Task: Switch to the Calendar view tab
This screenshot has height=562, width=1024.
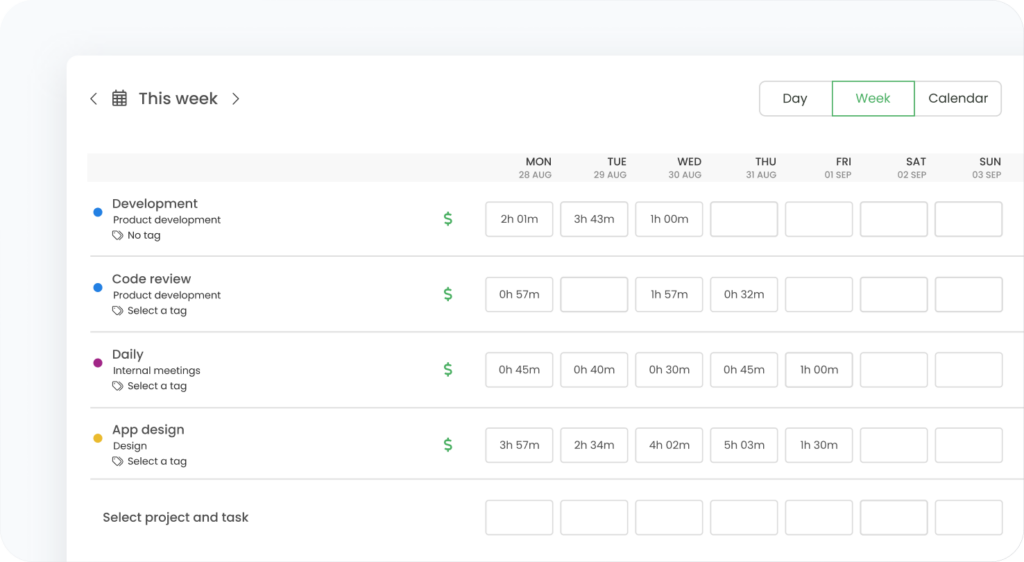Action: (x=957, y=98)
